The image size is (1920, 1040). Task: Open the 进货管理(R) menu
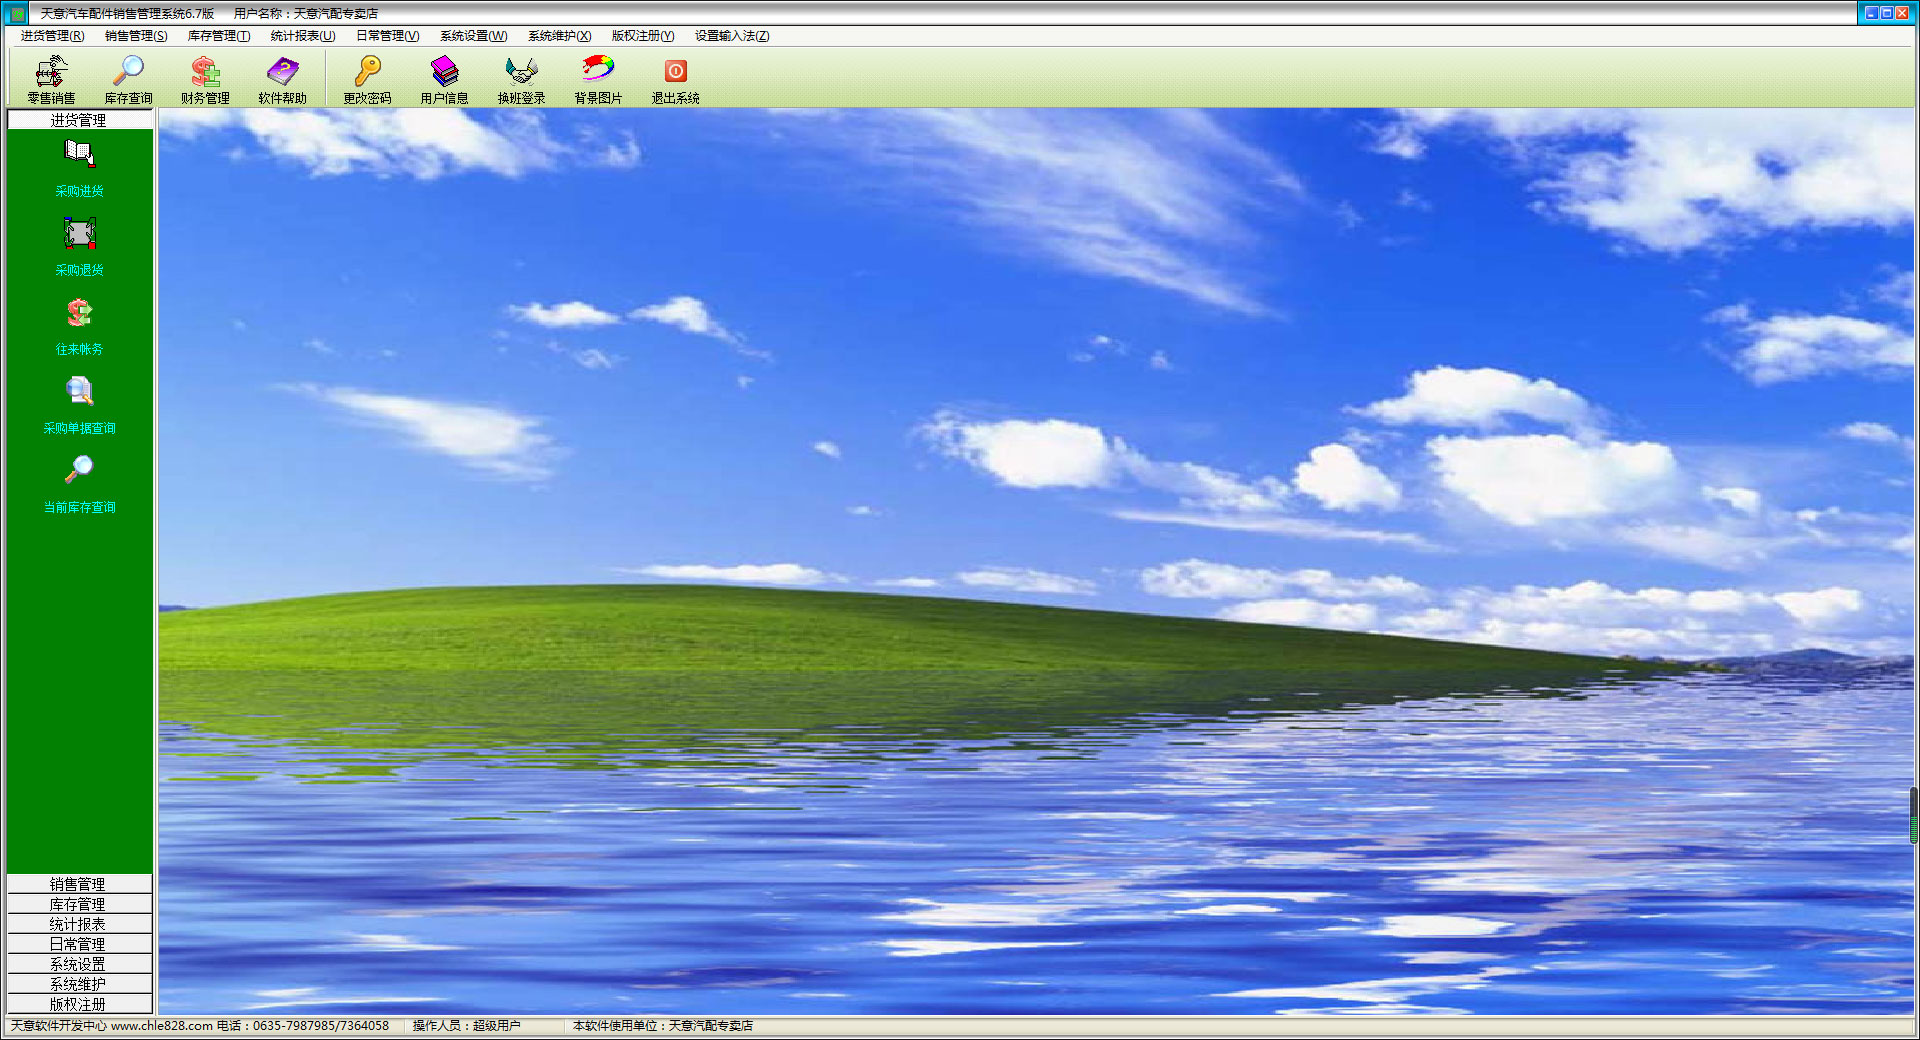52,36
